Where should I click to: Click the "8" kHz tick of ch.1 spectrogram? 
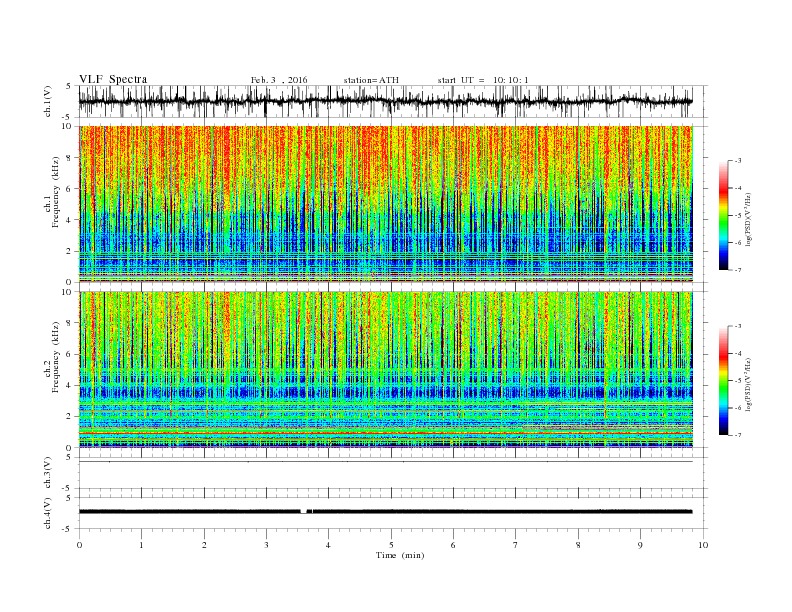pos(70,158)
